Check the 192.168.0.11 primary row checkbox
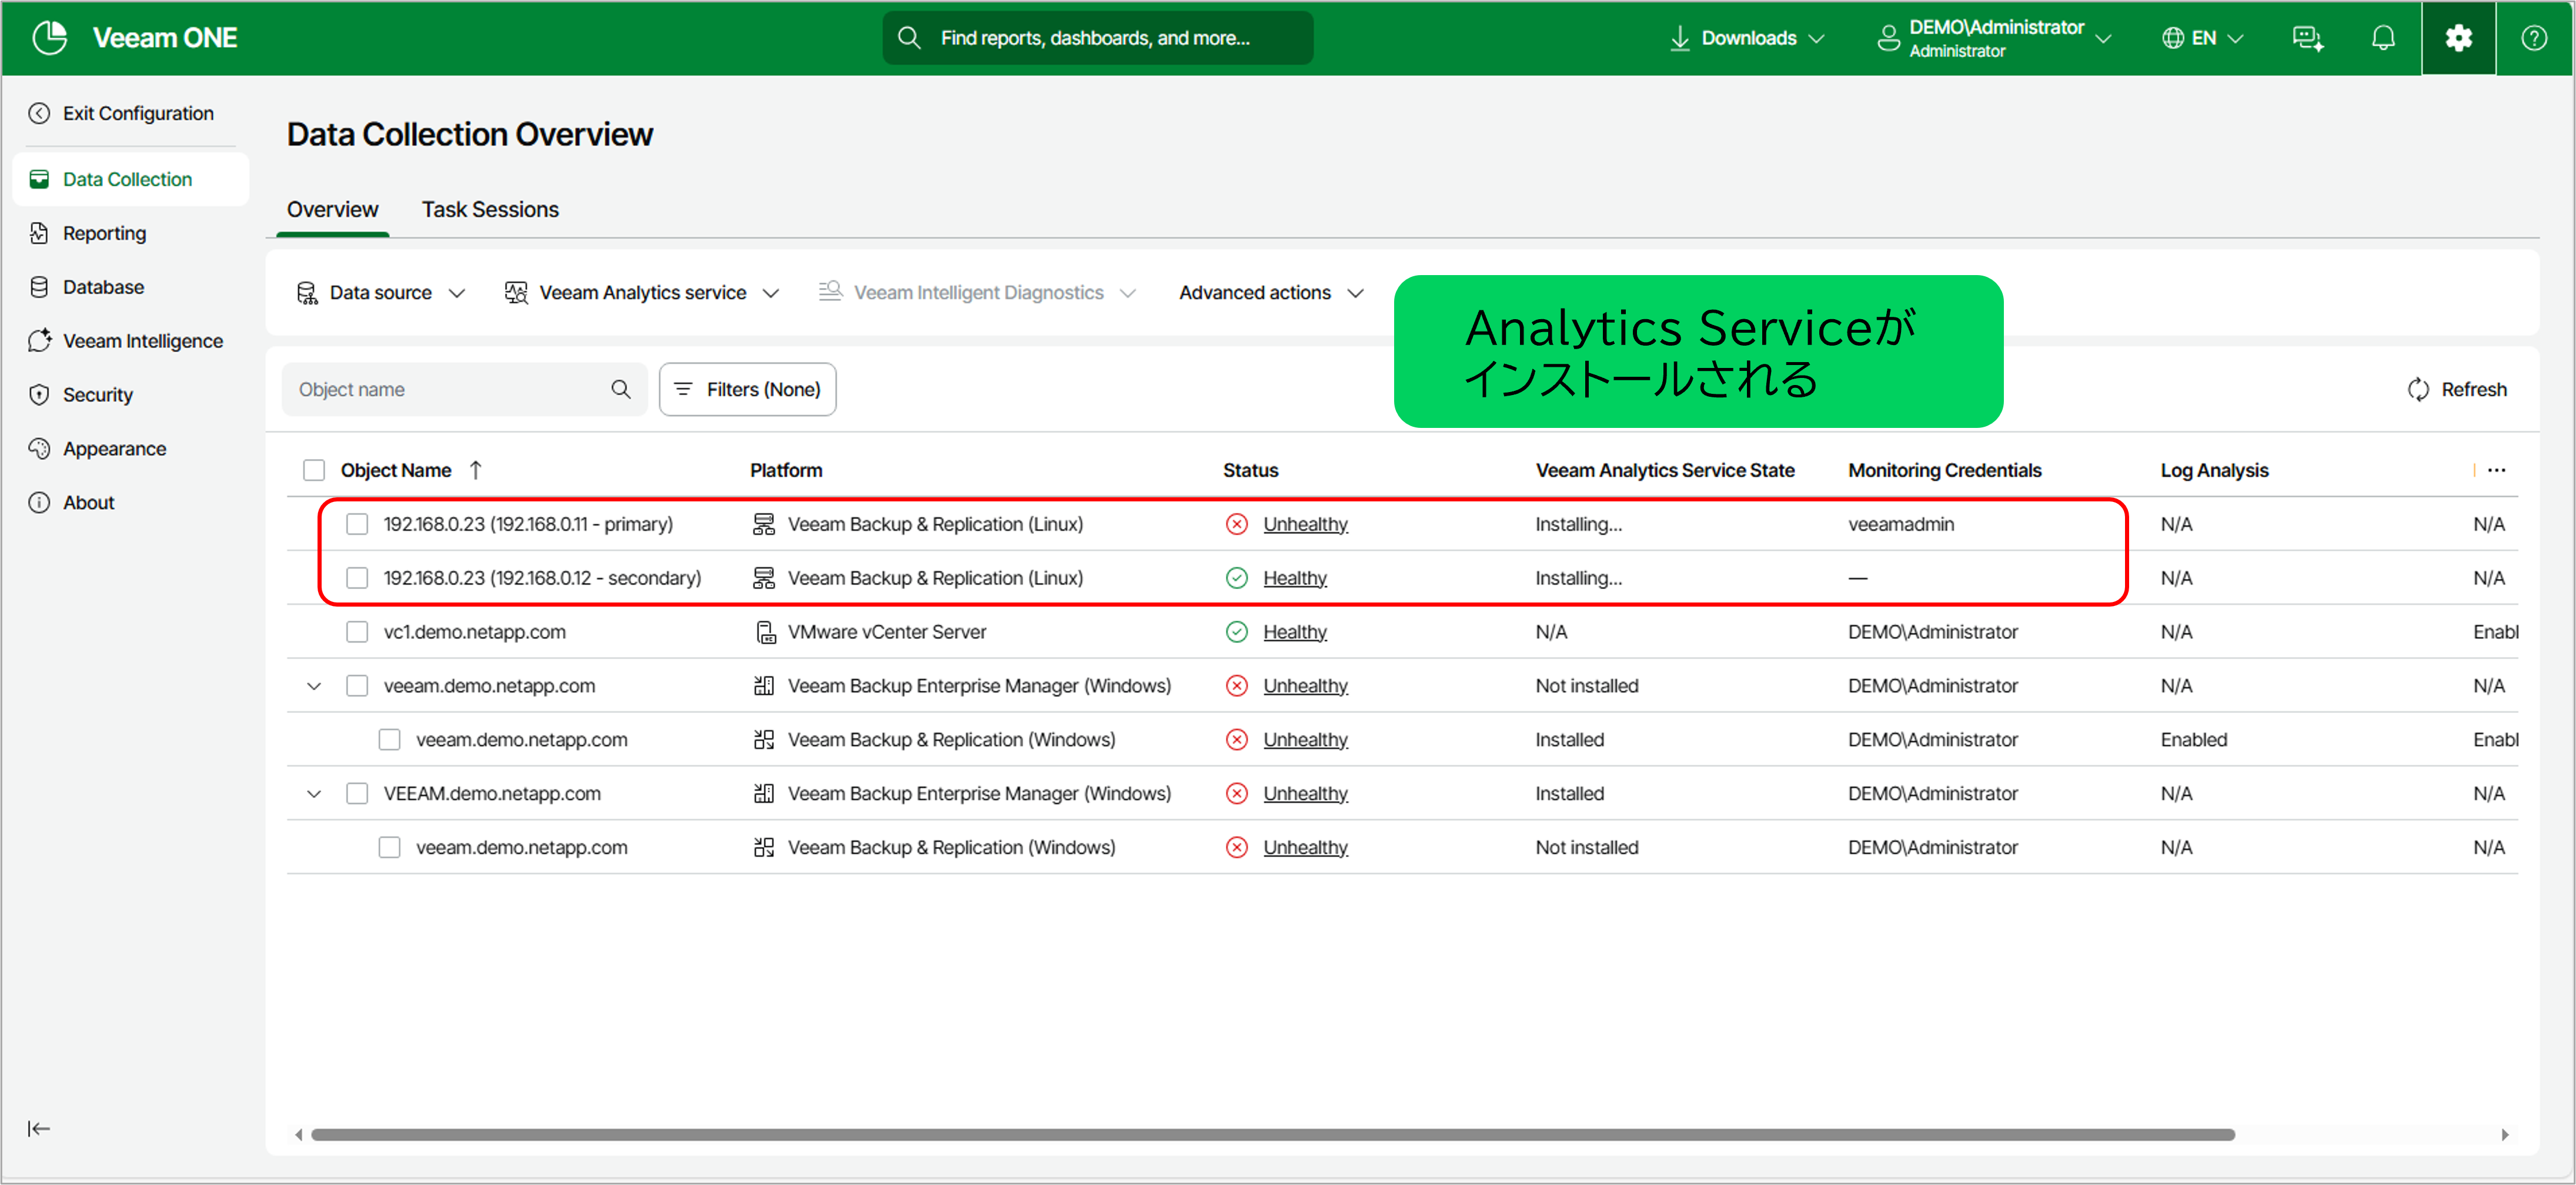 coord(357,524)
